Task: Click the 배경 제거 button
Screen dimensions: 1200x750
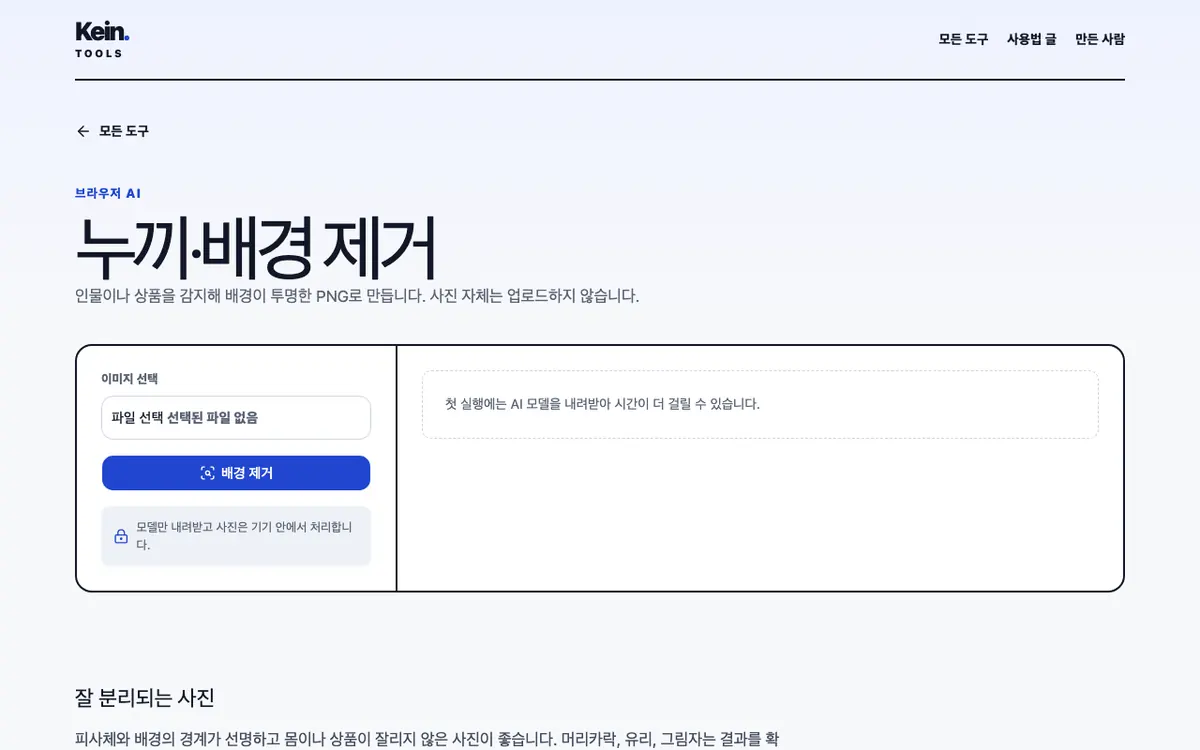Action: click(x=236, y=473)
